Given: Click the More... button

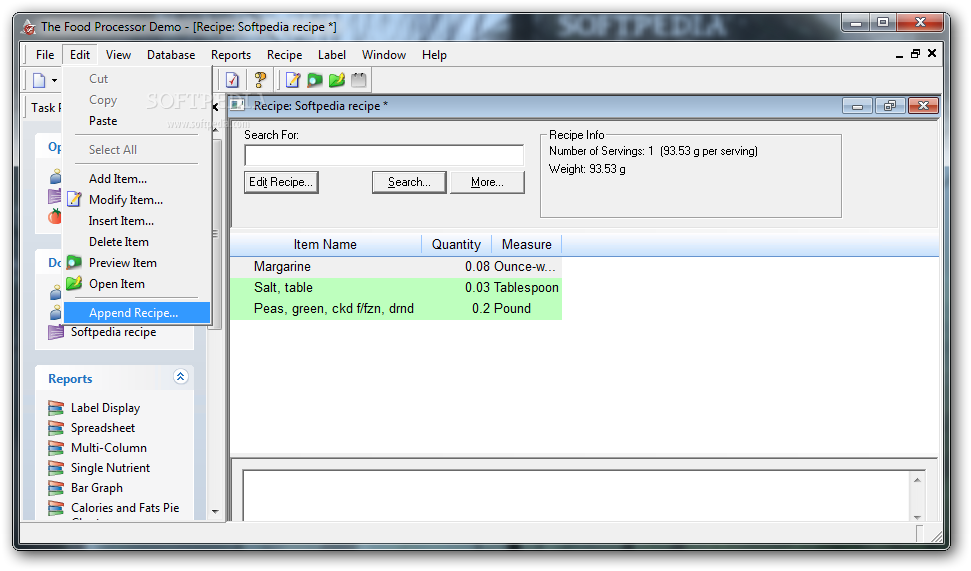Looking at the screenshot, I should point(487,182).
